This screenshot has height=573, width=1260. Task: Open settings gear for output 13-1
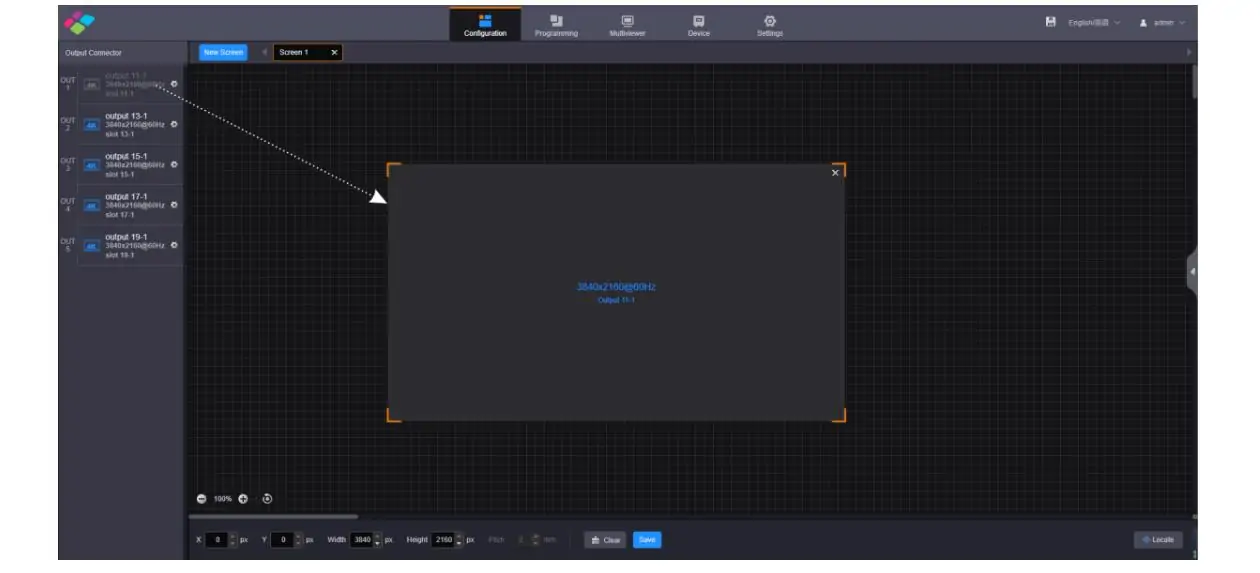pos(174,124)
